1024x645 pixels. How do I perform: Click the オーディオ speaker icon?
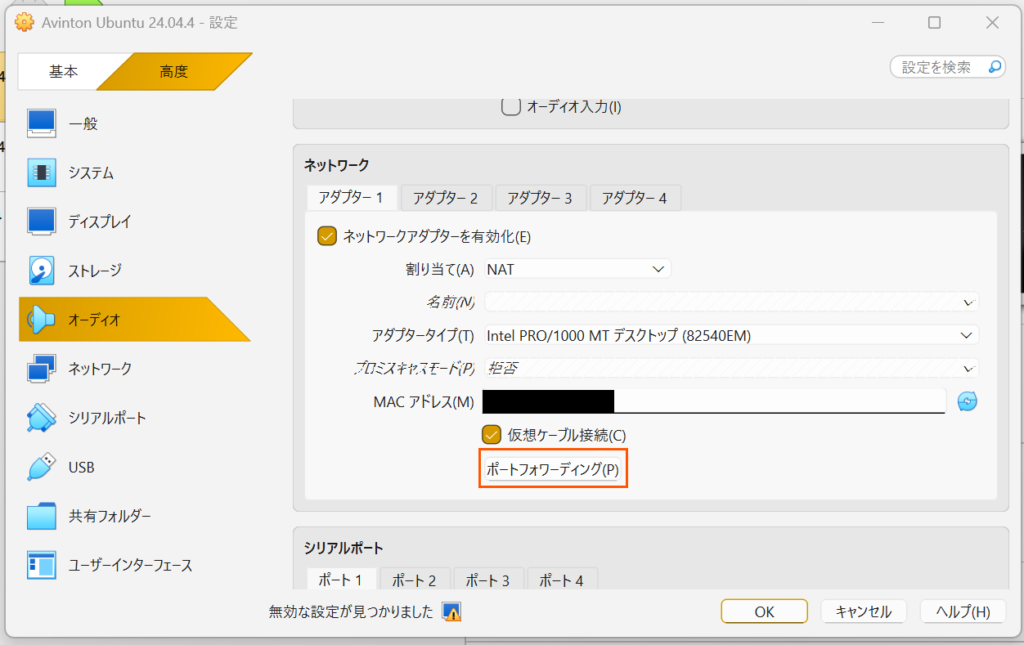[41, 319]
